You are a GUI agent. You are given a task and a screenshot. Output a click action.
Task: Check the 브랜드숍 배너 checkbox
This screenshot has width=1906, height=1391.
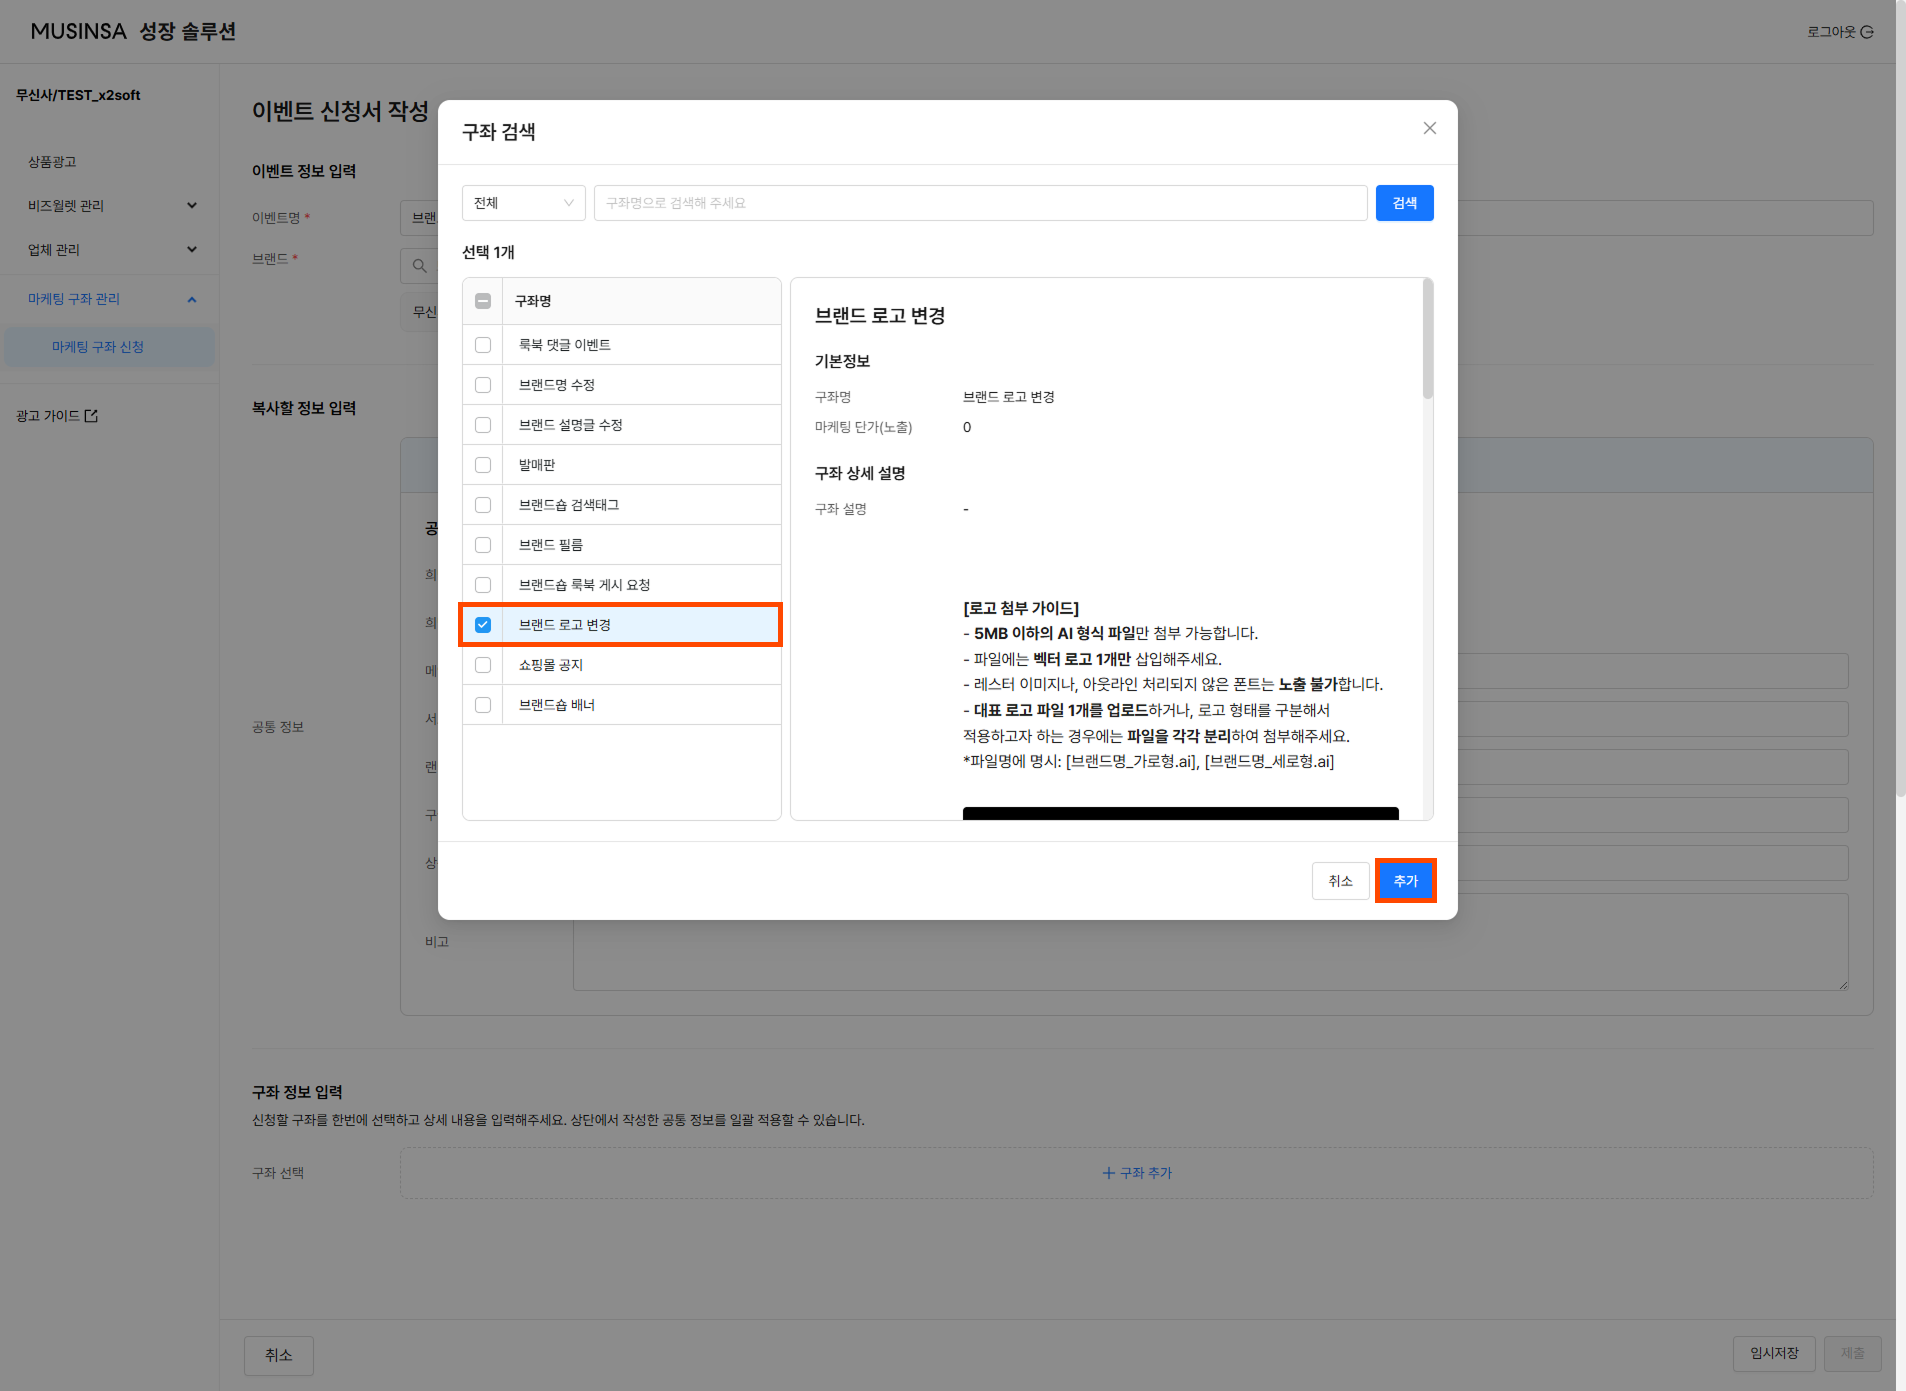[x=483, y=705]
